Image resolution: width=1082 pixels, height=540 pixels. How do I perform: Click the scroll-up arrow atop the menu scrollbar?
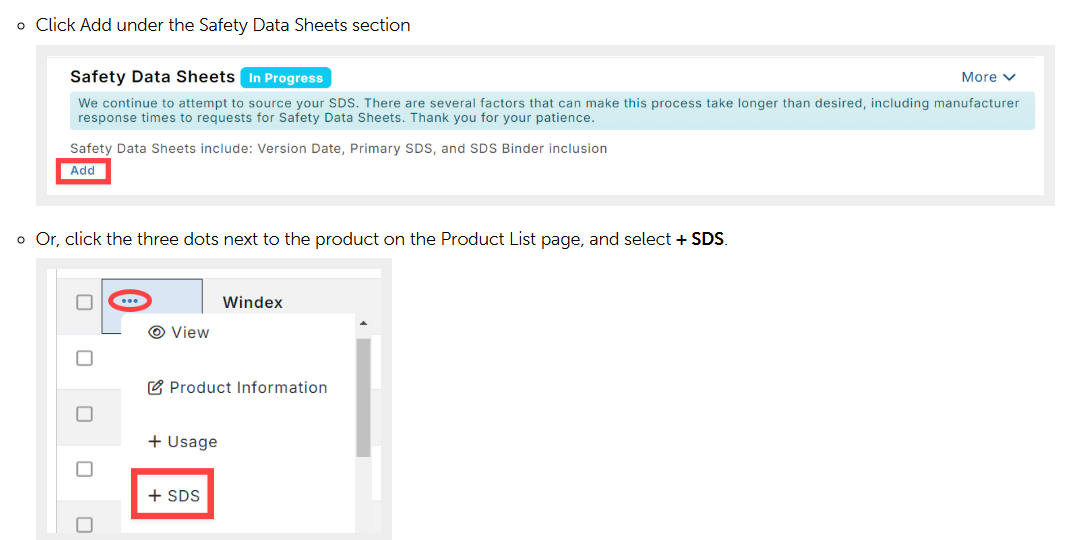coord(364,323)
